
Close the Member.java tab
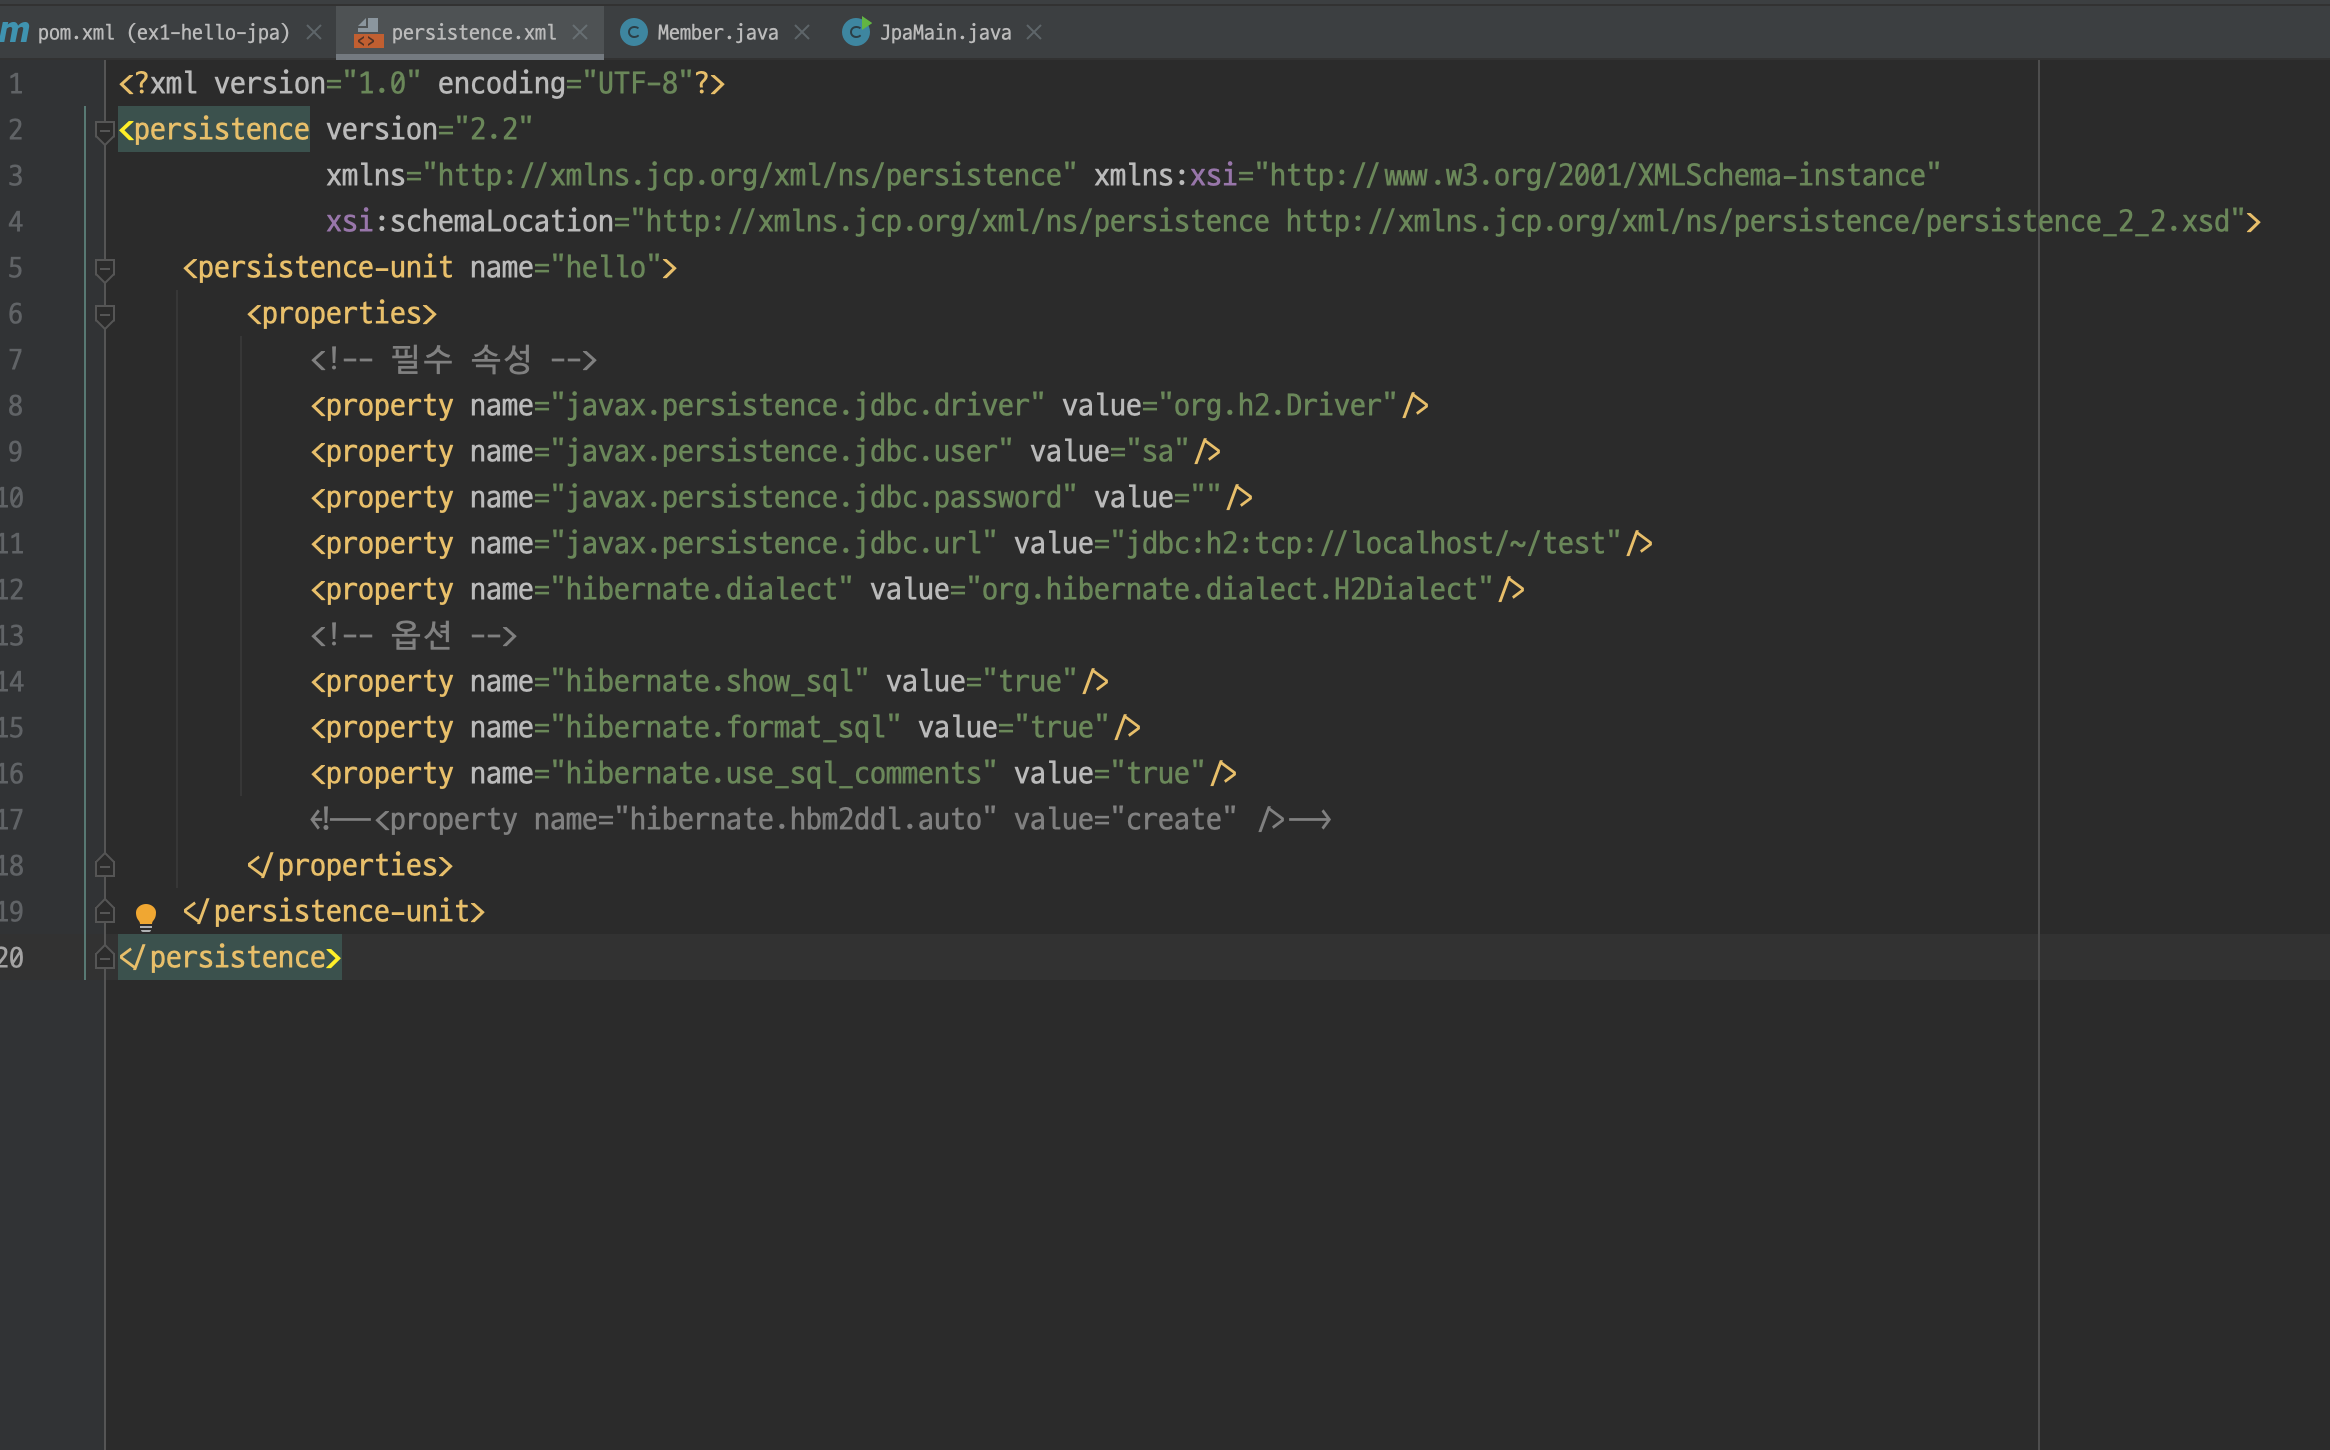tap(802, 33)
